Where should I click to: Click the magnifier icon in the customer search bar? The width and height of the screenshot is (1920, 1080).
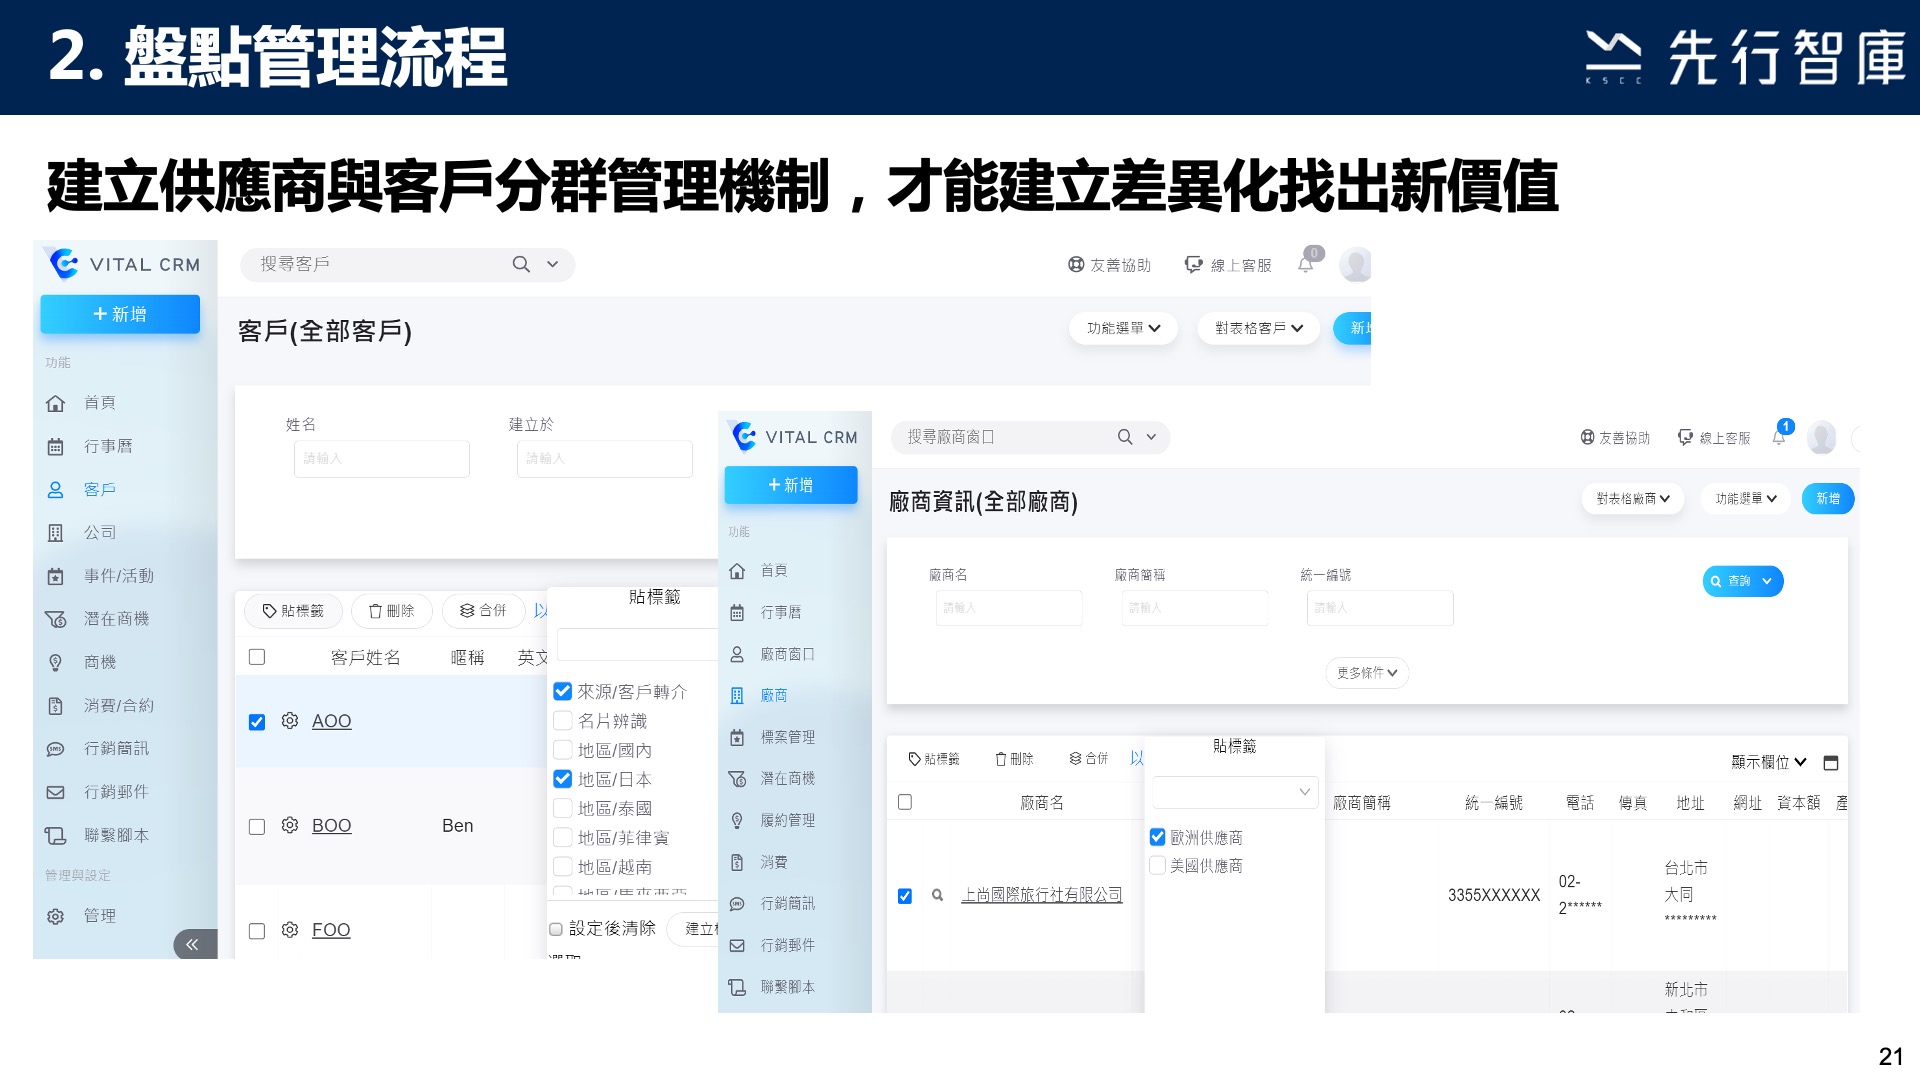pyautogui.click(x=521, y=264)
